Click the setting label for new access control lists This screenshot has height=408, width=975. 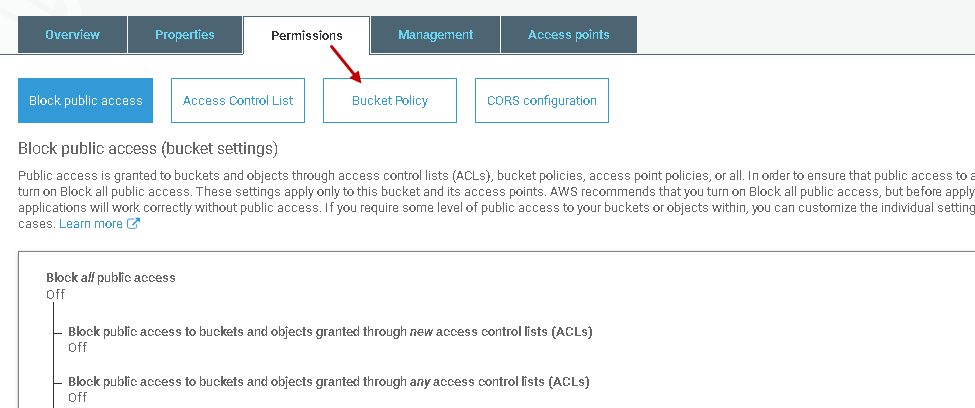pos(330,331)
